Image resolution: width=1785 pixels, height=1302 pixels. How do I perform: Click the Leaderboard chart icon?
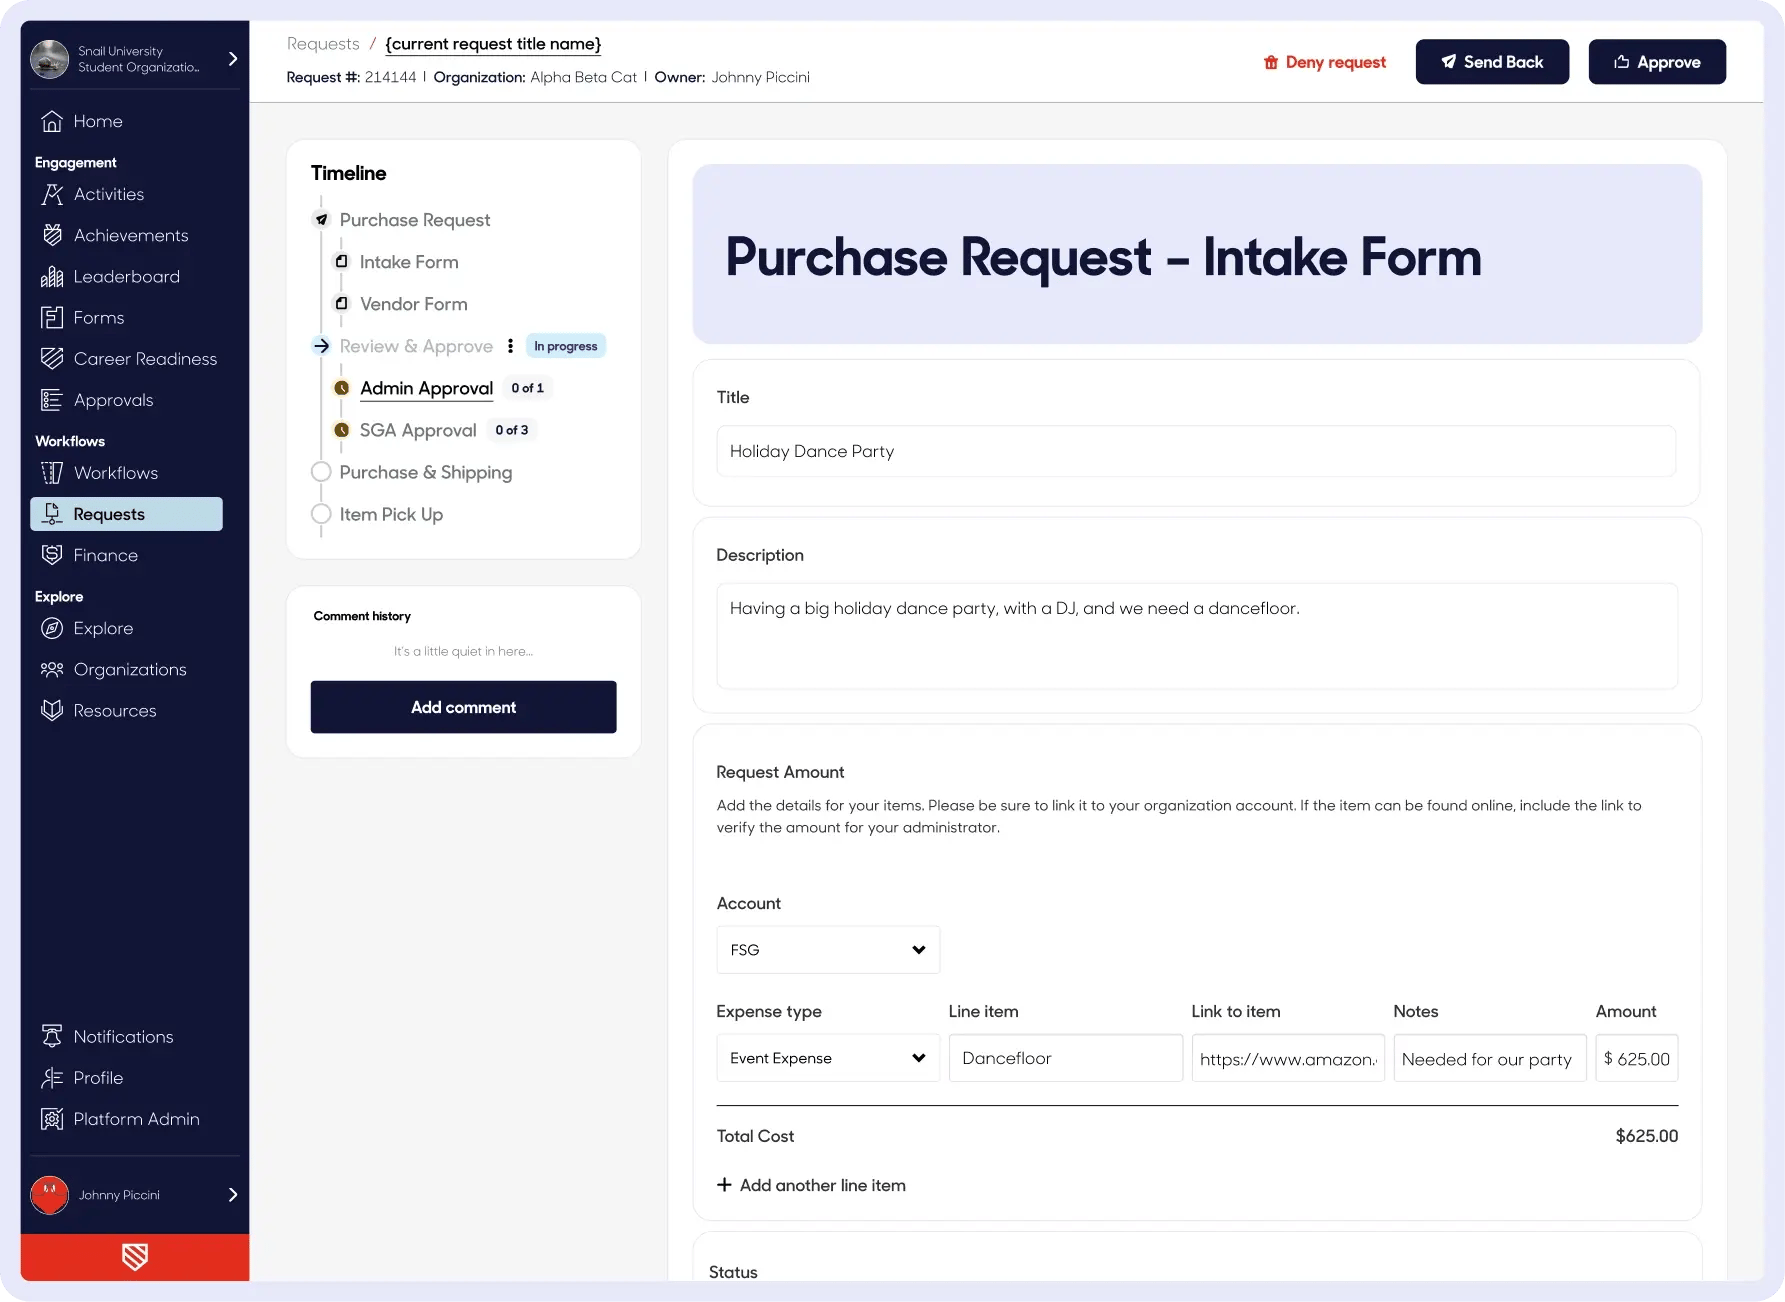[x=52, y=276]
